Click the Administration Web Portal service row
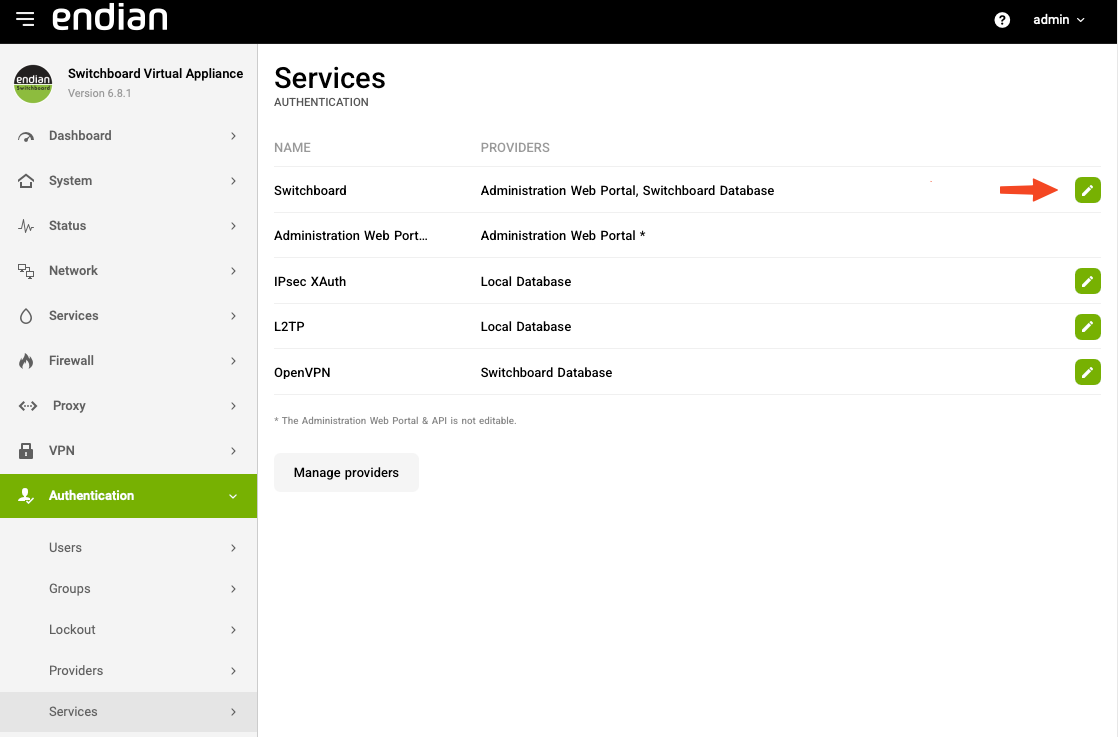Viewport: 1118px width, 737px height. [350, 236]
